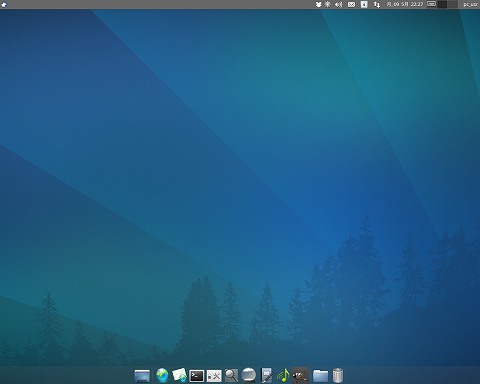The width and height of the screenshot is (480, 384).
Task: Open the text editor pencil icon
Action: click(266, 375)
